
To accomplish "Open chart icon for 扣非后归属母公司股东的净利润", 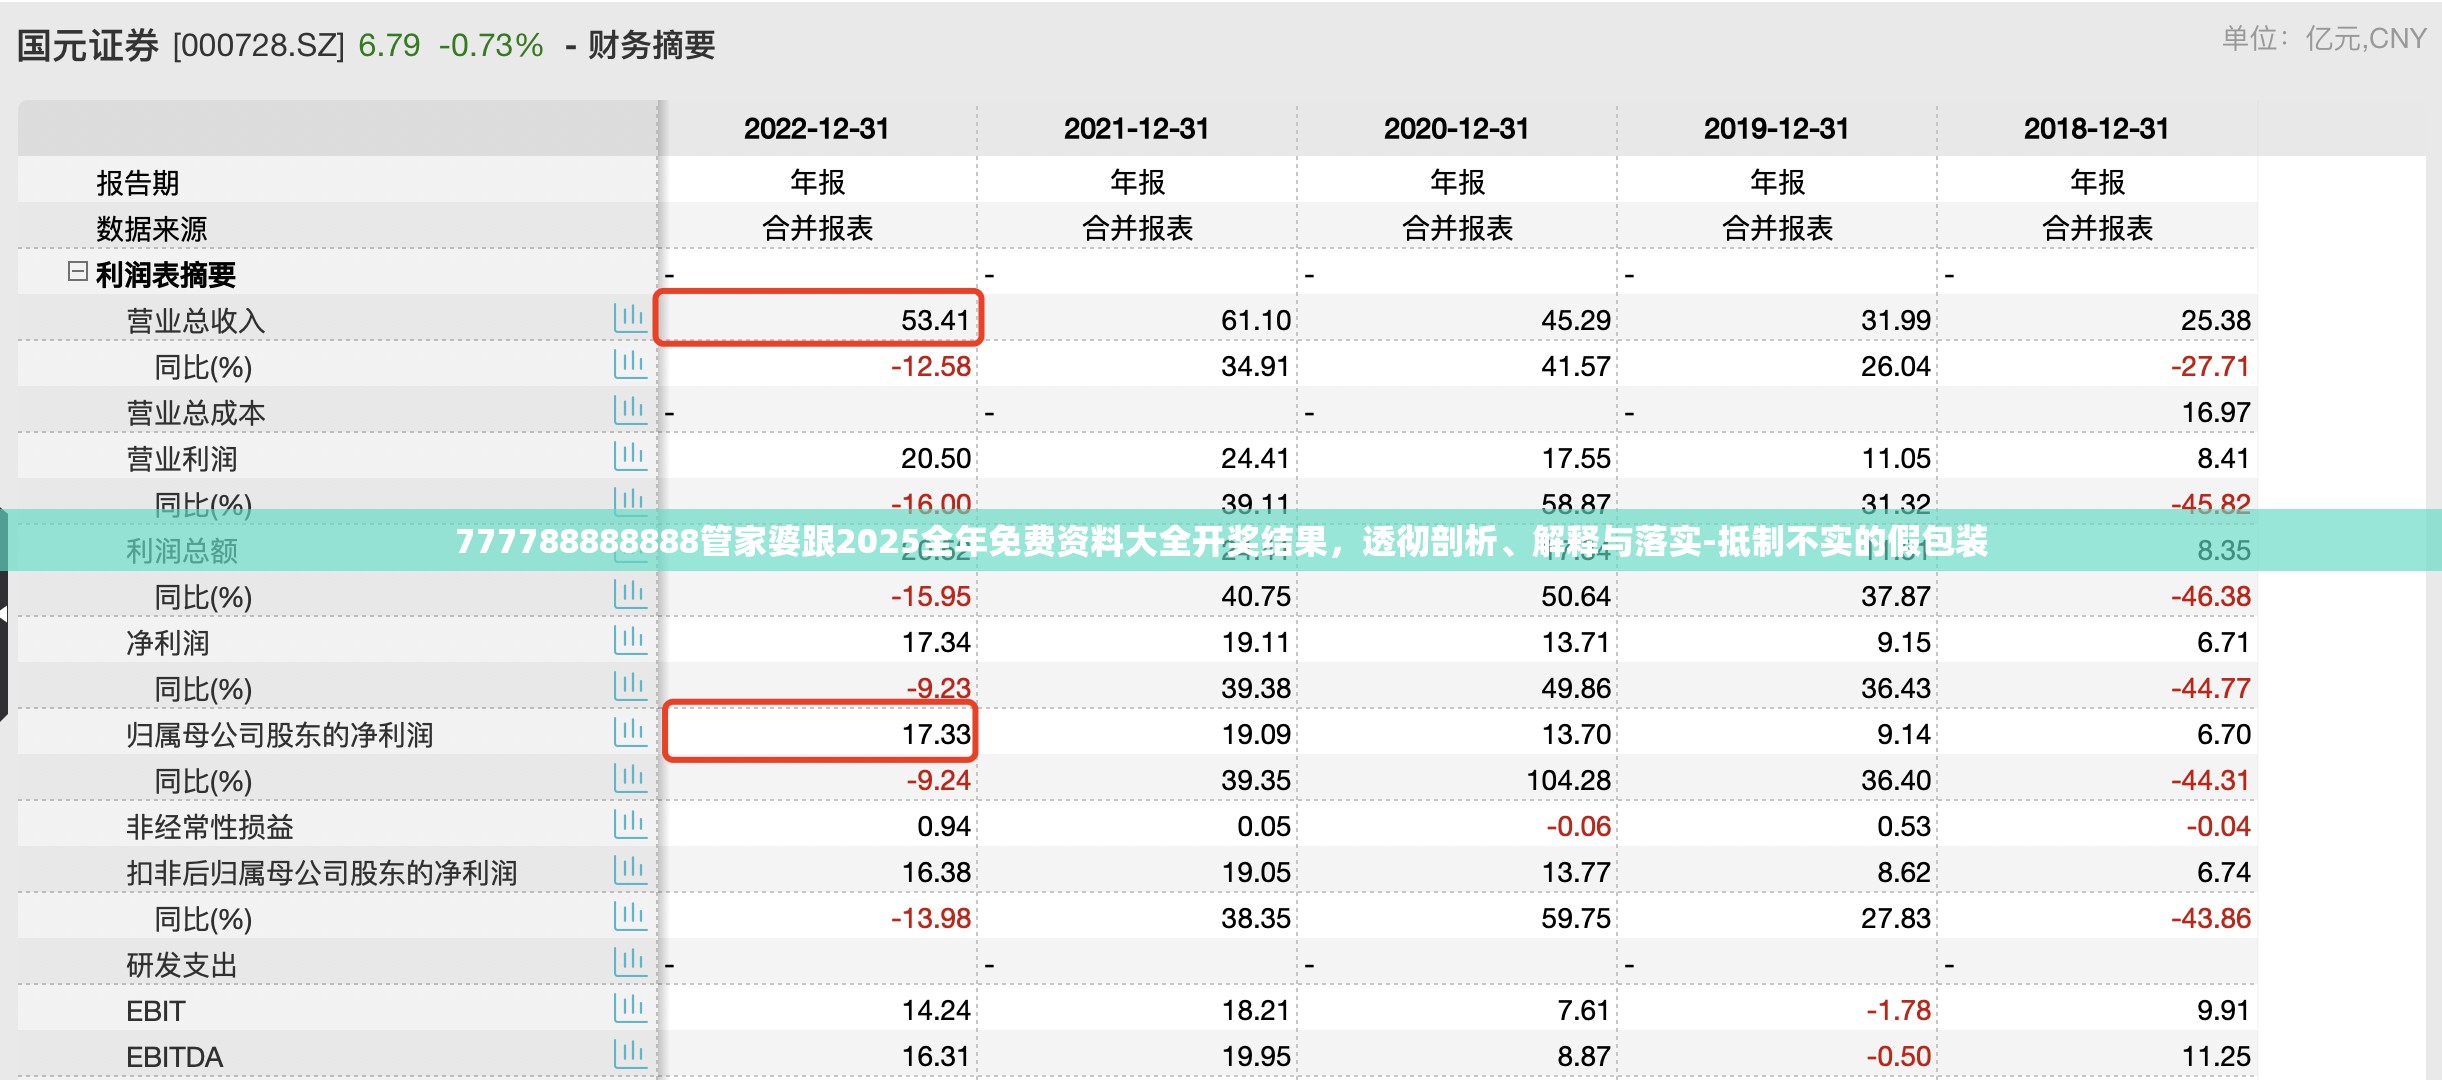I will coord(630,871).
